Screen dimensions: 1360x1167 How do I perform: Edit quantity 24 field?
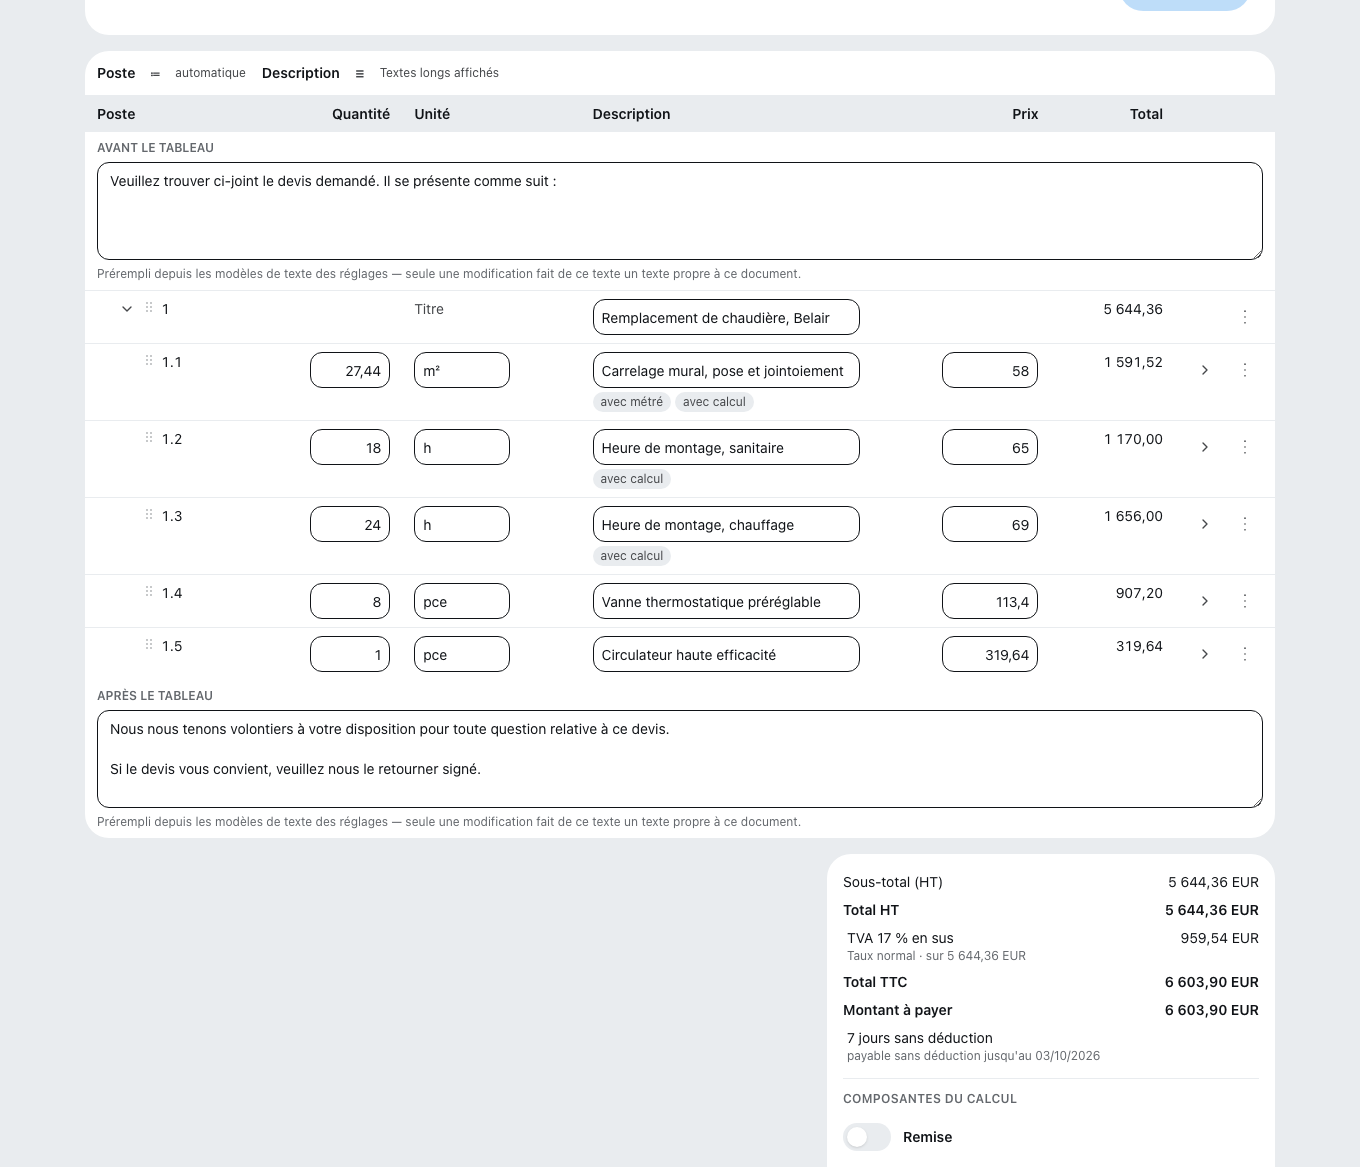(350, 524)
